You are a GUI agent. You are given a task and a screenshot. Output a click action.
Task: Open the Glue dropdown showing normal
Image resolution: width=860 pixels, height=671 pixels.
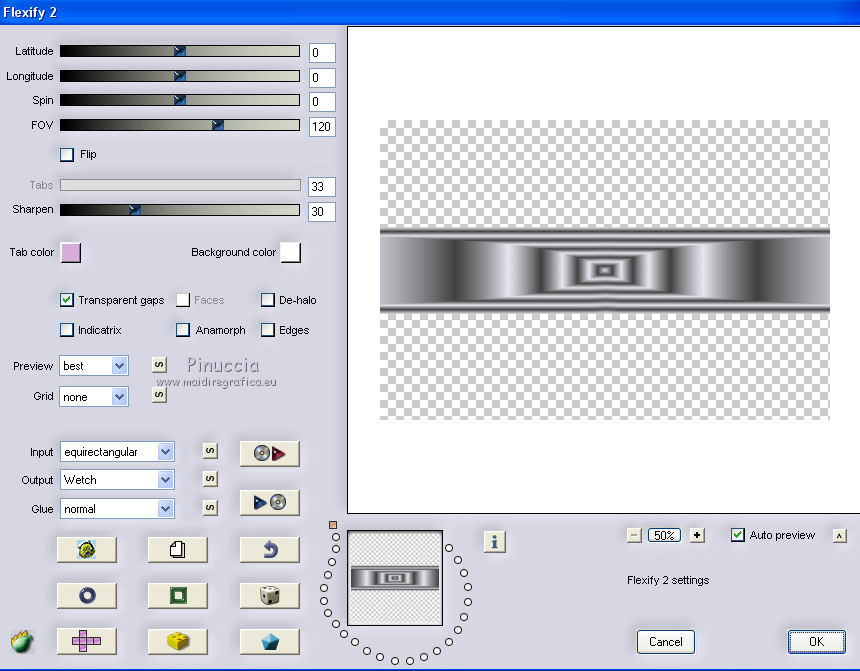pos(117,509)
